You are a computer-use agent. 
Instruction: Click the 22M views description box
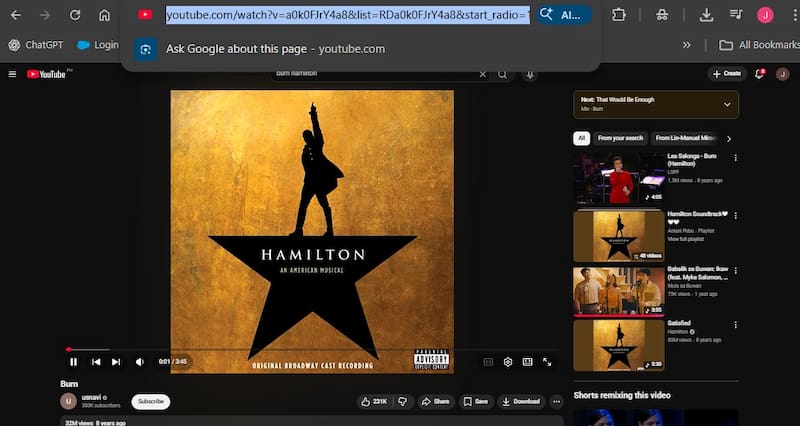(311, 422)
